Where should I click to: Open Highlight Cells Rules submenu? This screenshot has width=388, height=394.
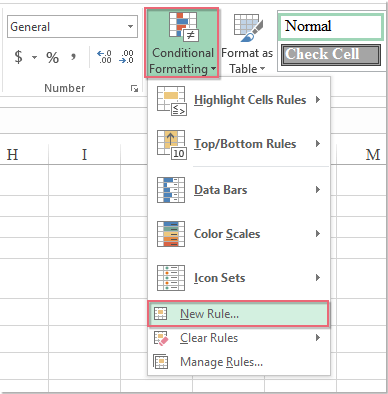[239, 100]
